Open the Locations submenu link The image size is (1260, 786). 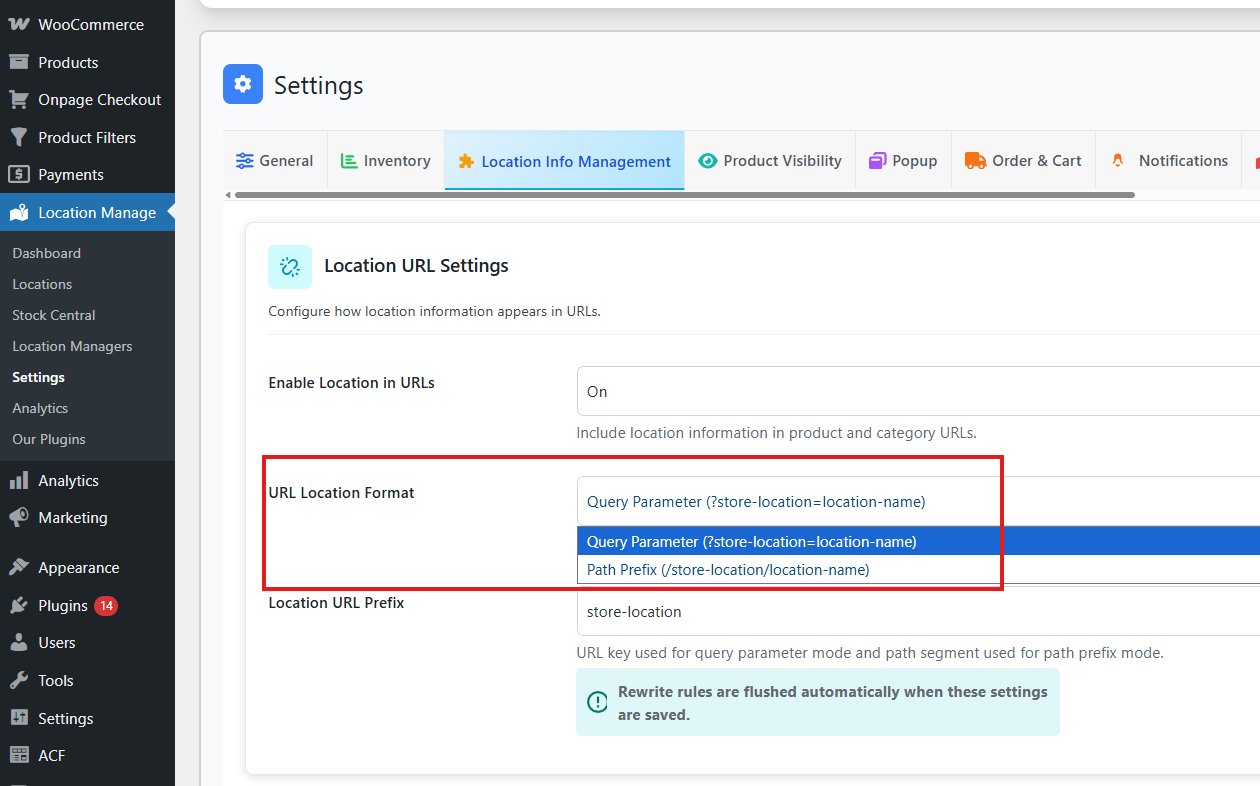click(x=42, y=284)
